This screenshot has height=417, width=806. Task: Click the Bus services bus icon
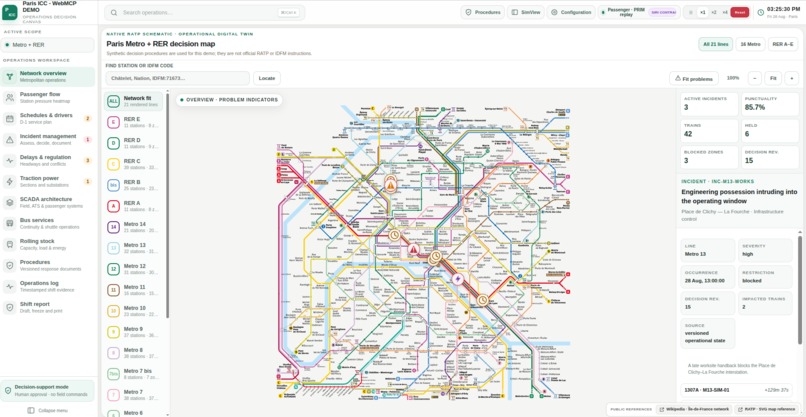[x=9, y=223]
